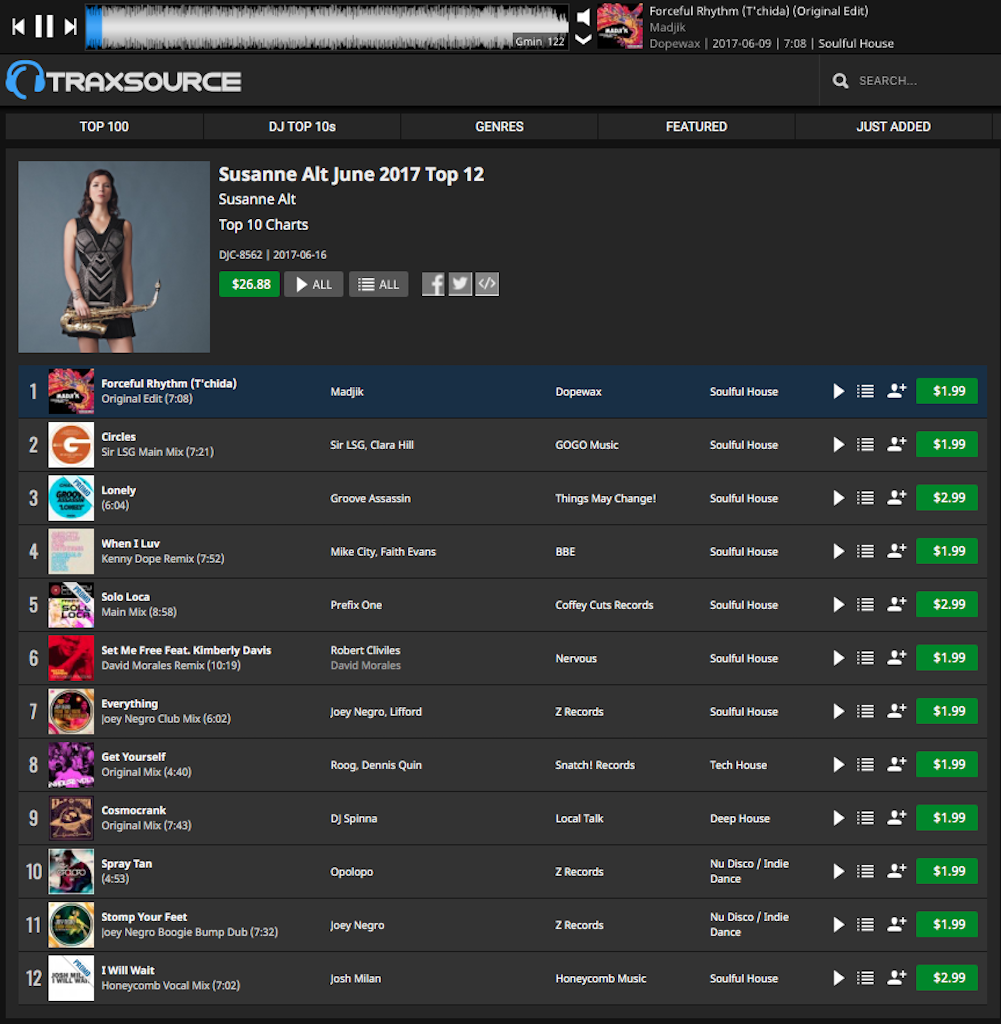Open Honeycomb Music label link
Screen dimensions: 1001x1024
click(601, 978)
